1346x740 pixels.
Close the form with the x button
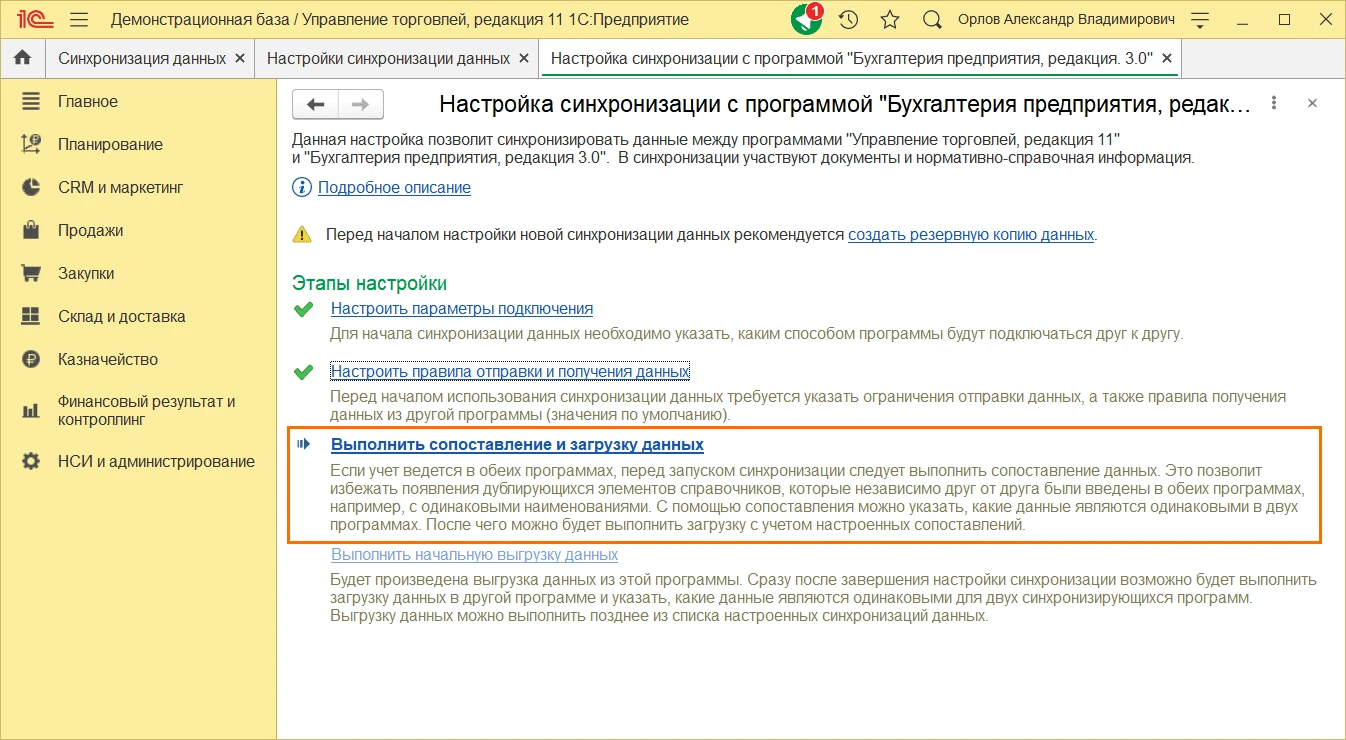(x=1313, y=103)
